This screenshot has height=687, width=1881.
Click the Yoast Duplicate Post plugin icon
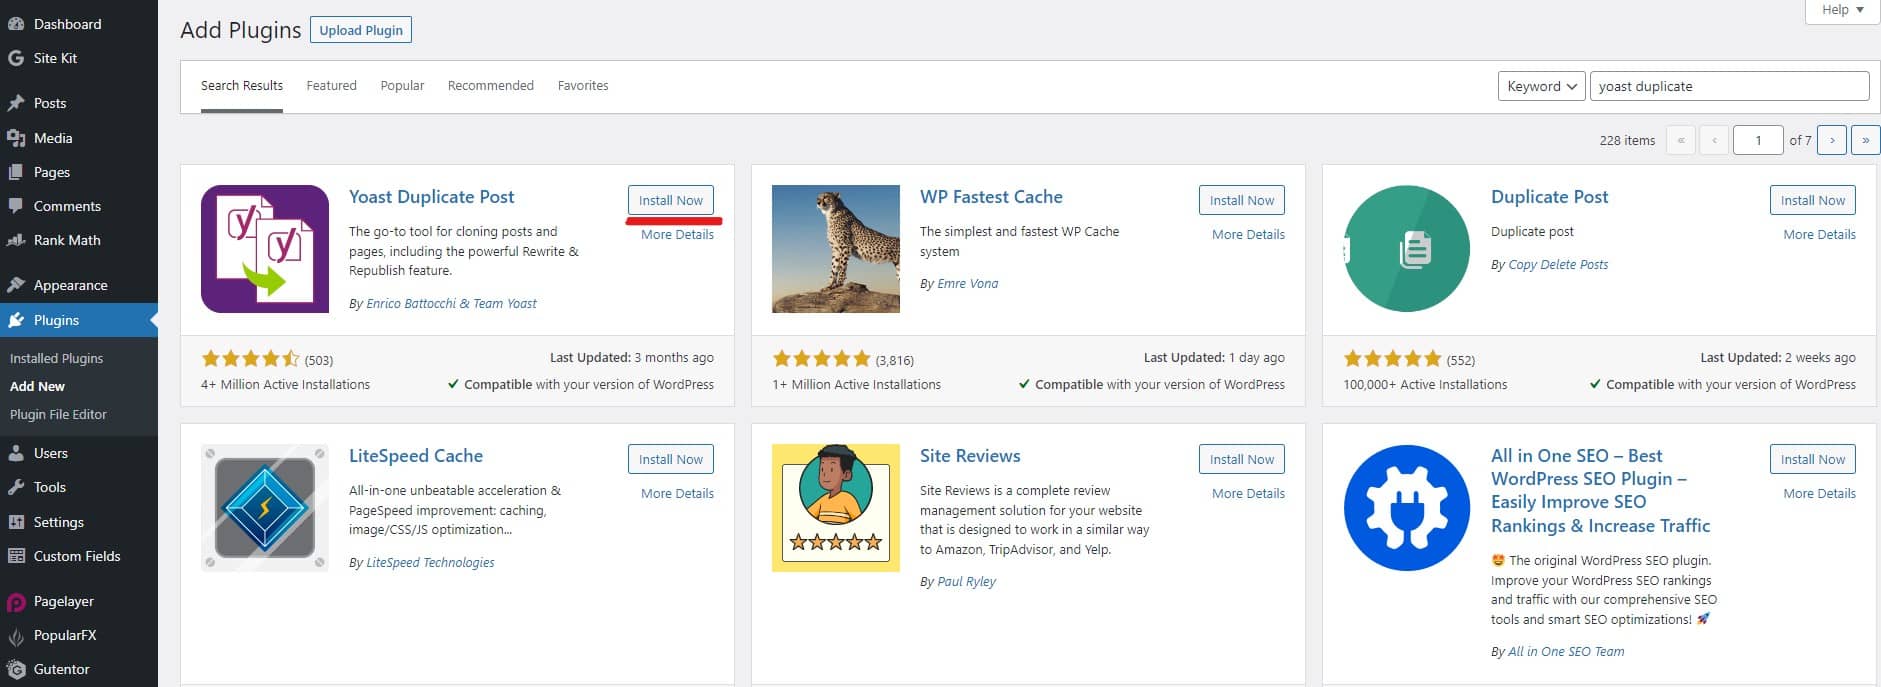[265, 249]
